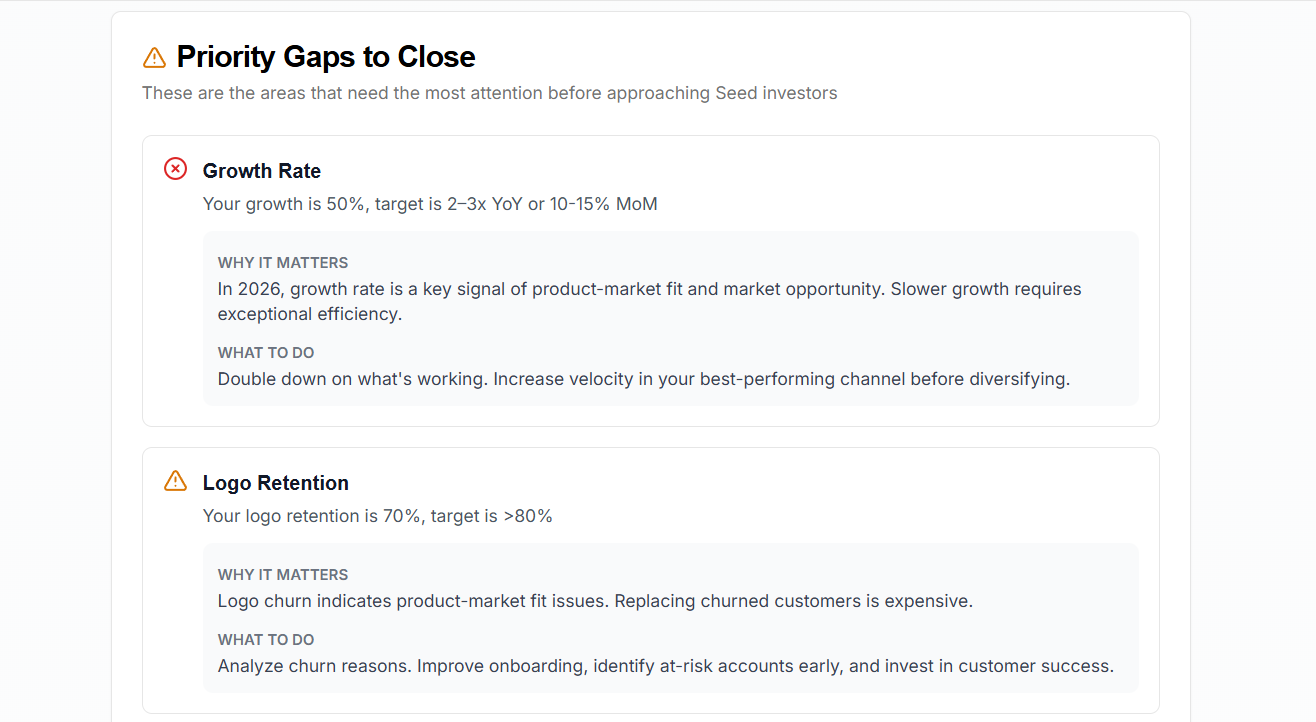The width and height of the screenshot is (1316, 722).
Task: Click the 'exceptional efficiency.' line of text
Action: (x=310, y=314)
